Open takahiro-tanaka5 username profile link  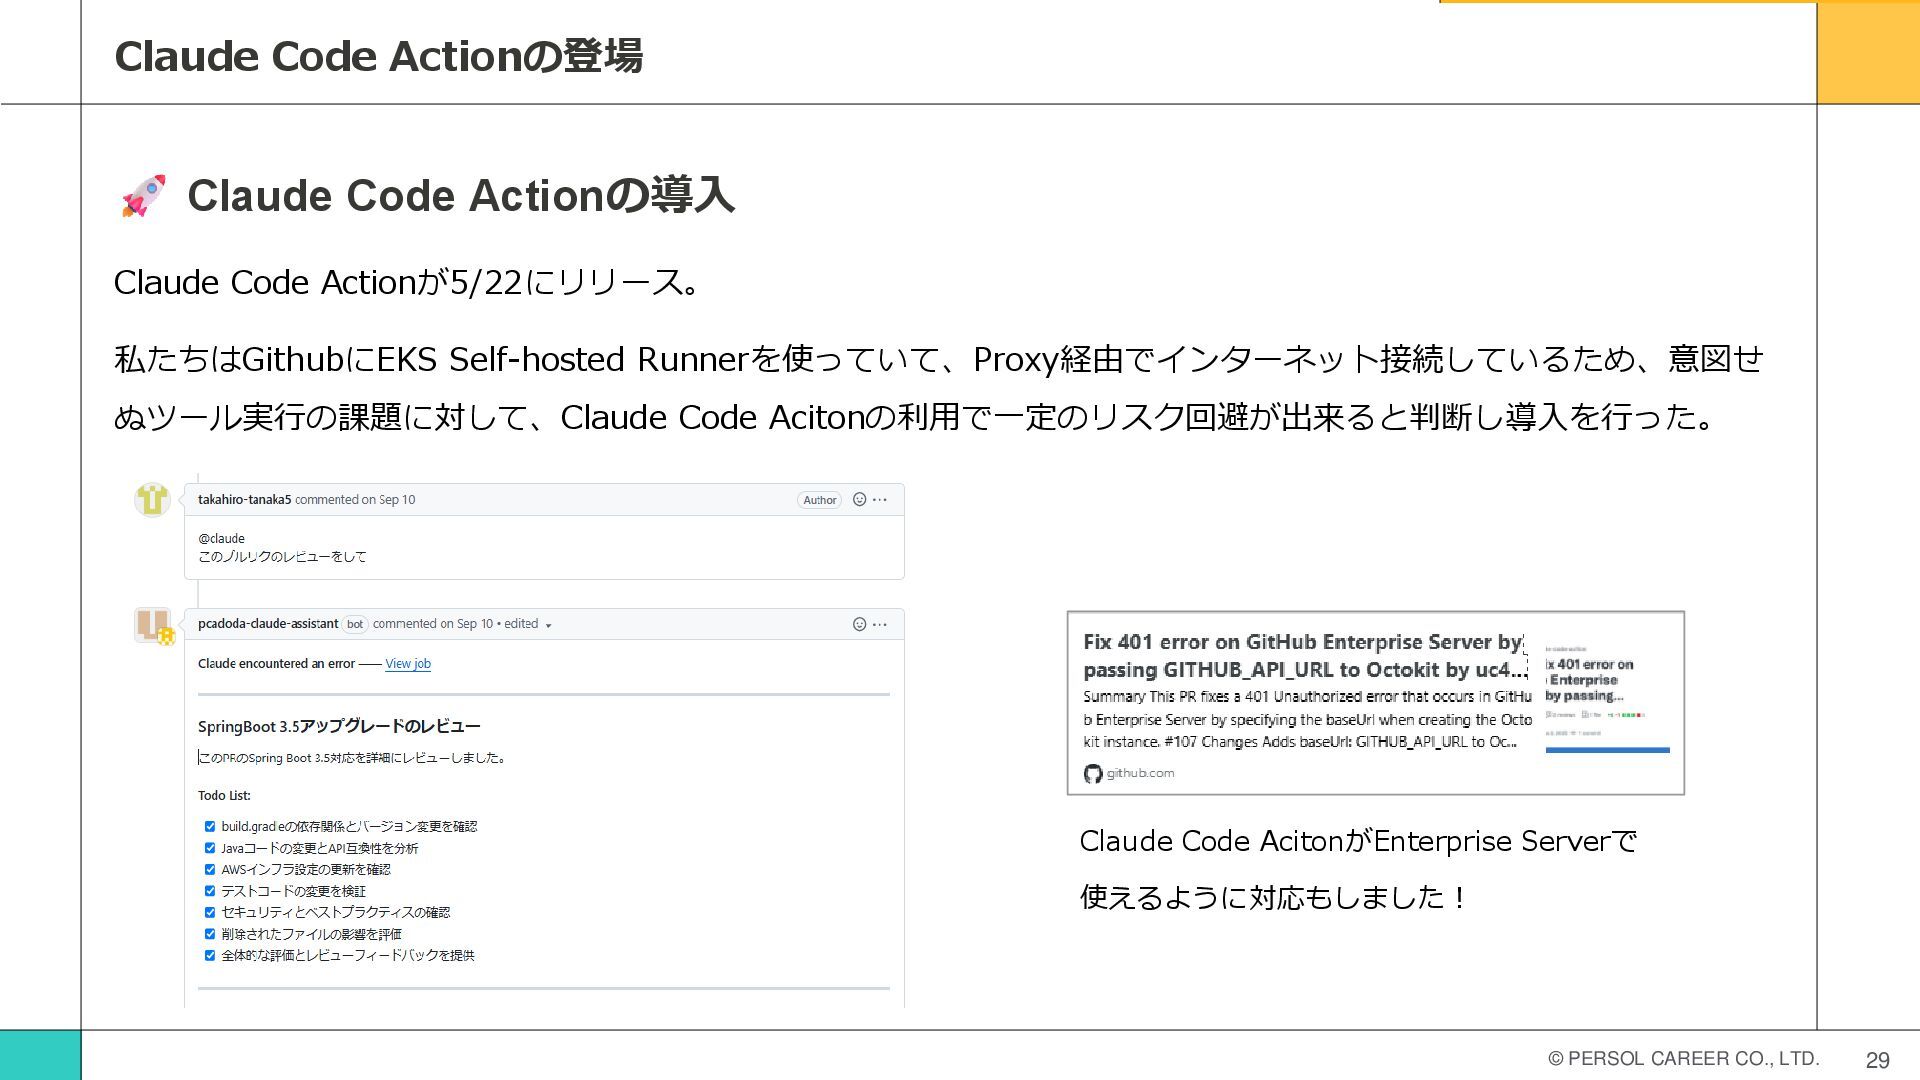pos(244,499)
